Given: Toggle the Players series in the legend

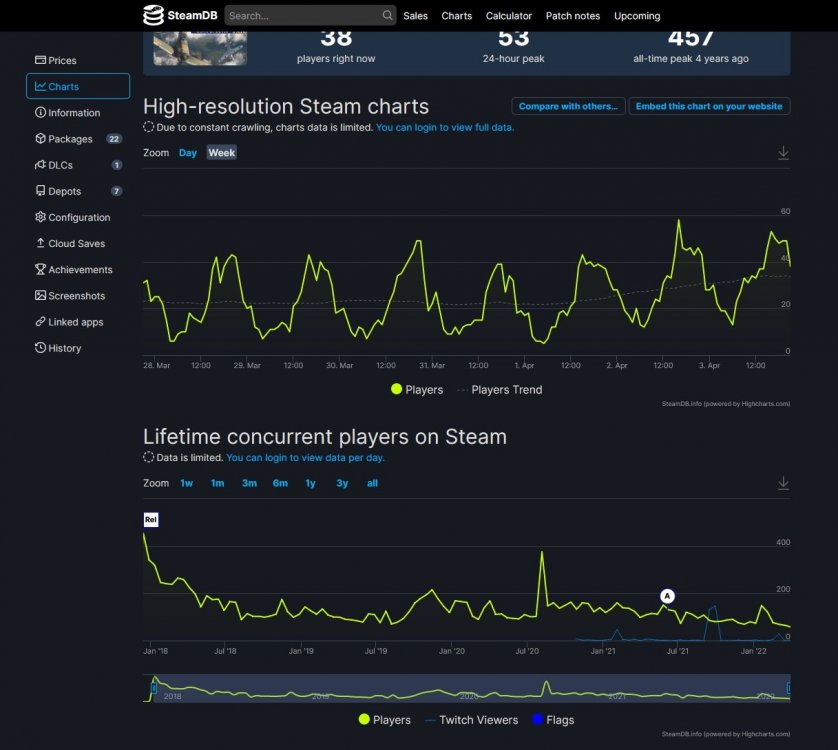Looking at the screenshot, I should [416, 390].
